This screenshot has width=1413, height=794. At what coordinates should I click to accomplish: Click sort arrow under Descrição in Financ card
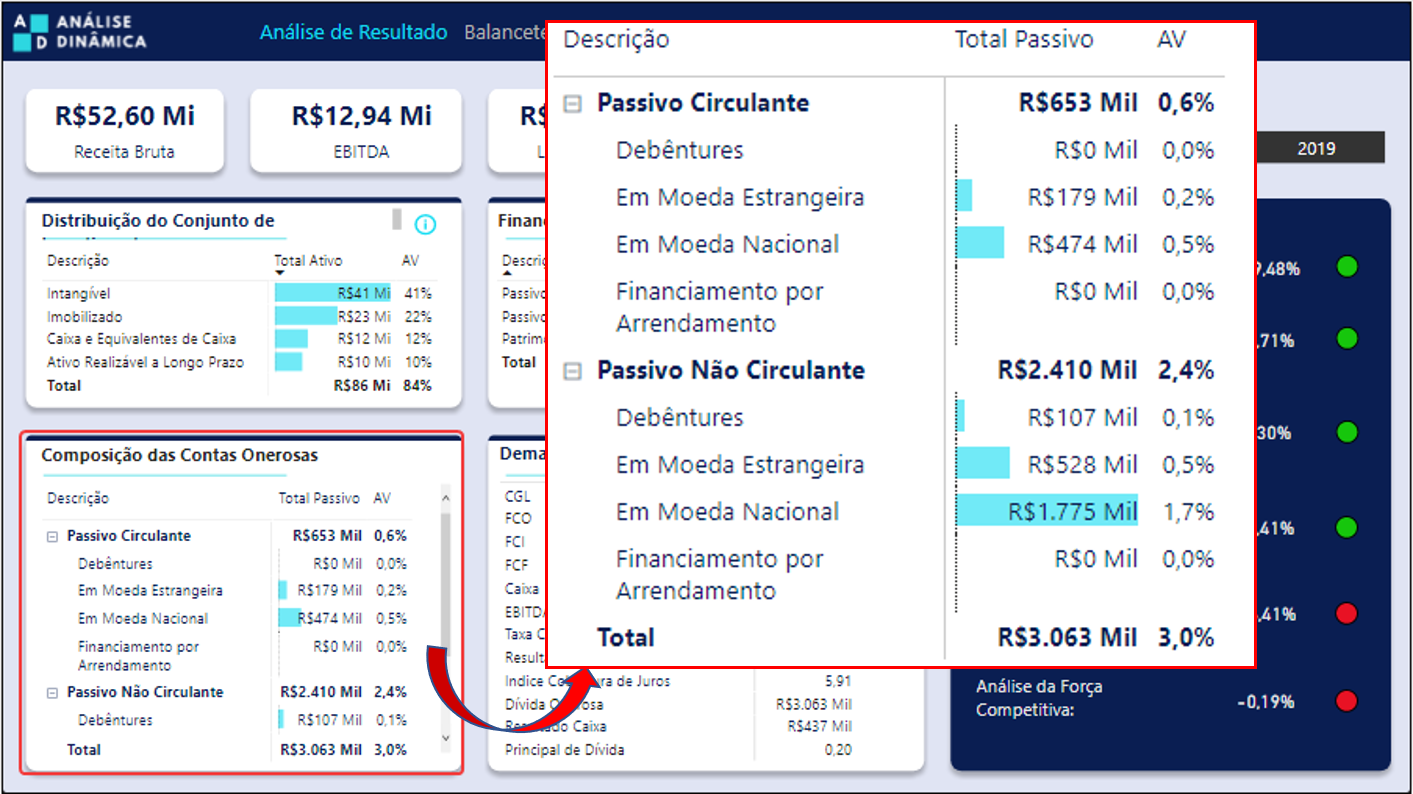point(506,272)
